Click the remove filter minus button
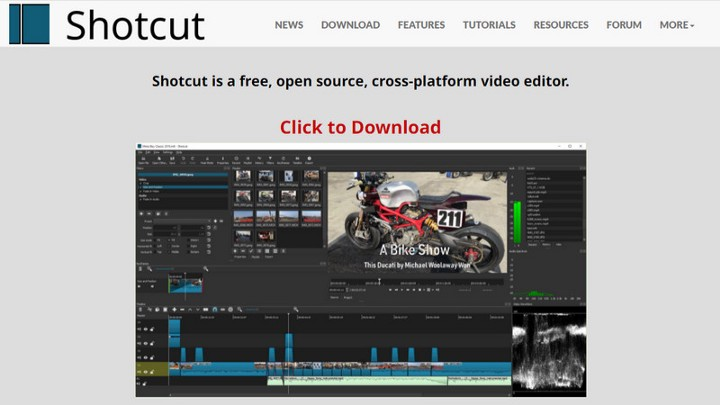Screen dimensions: 720x405 pos(149,214)
